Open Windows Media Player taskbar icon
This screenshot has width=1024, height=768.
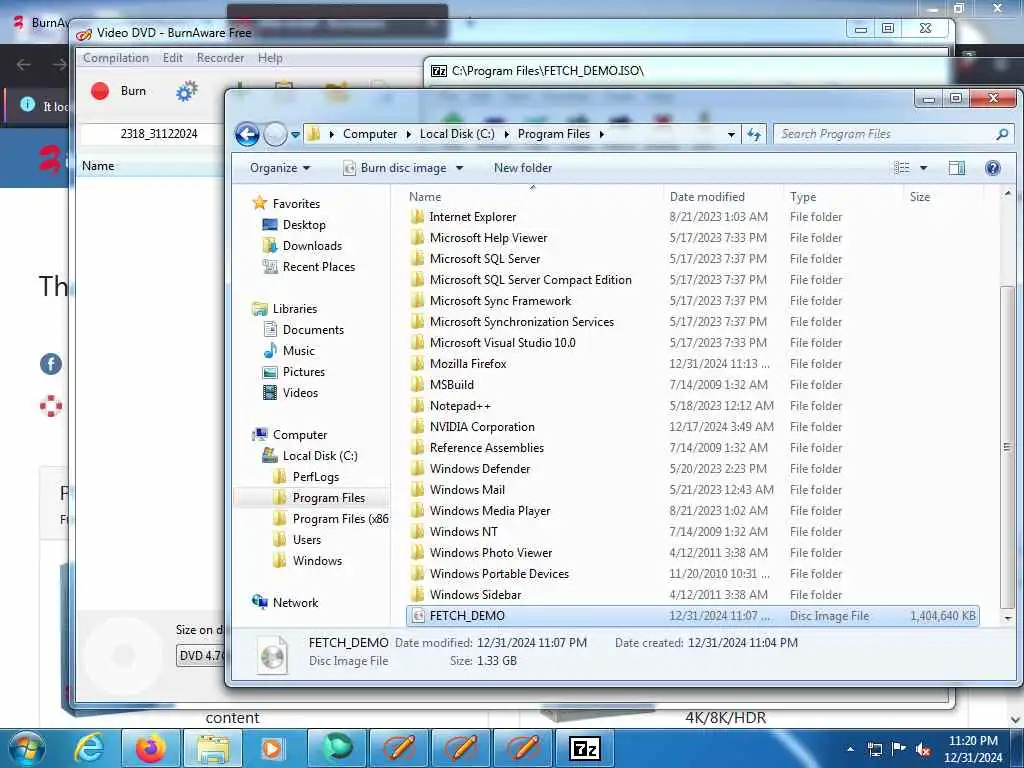pos(272,748)
